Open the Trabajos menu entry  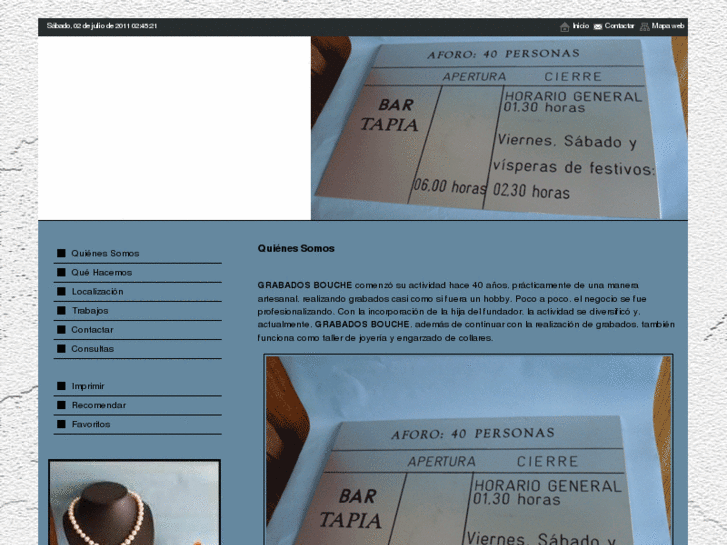click(90, 310)
